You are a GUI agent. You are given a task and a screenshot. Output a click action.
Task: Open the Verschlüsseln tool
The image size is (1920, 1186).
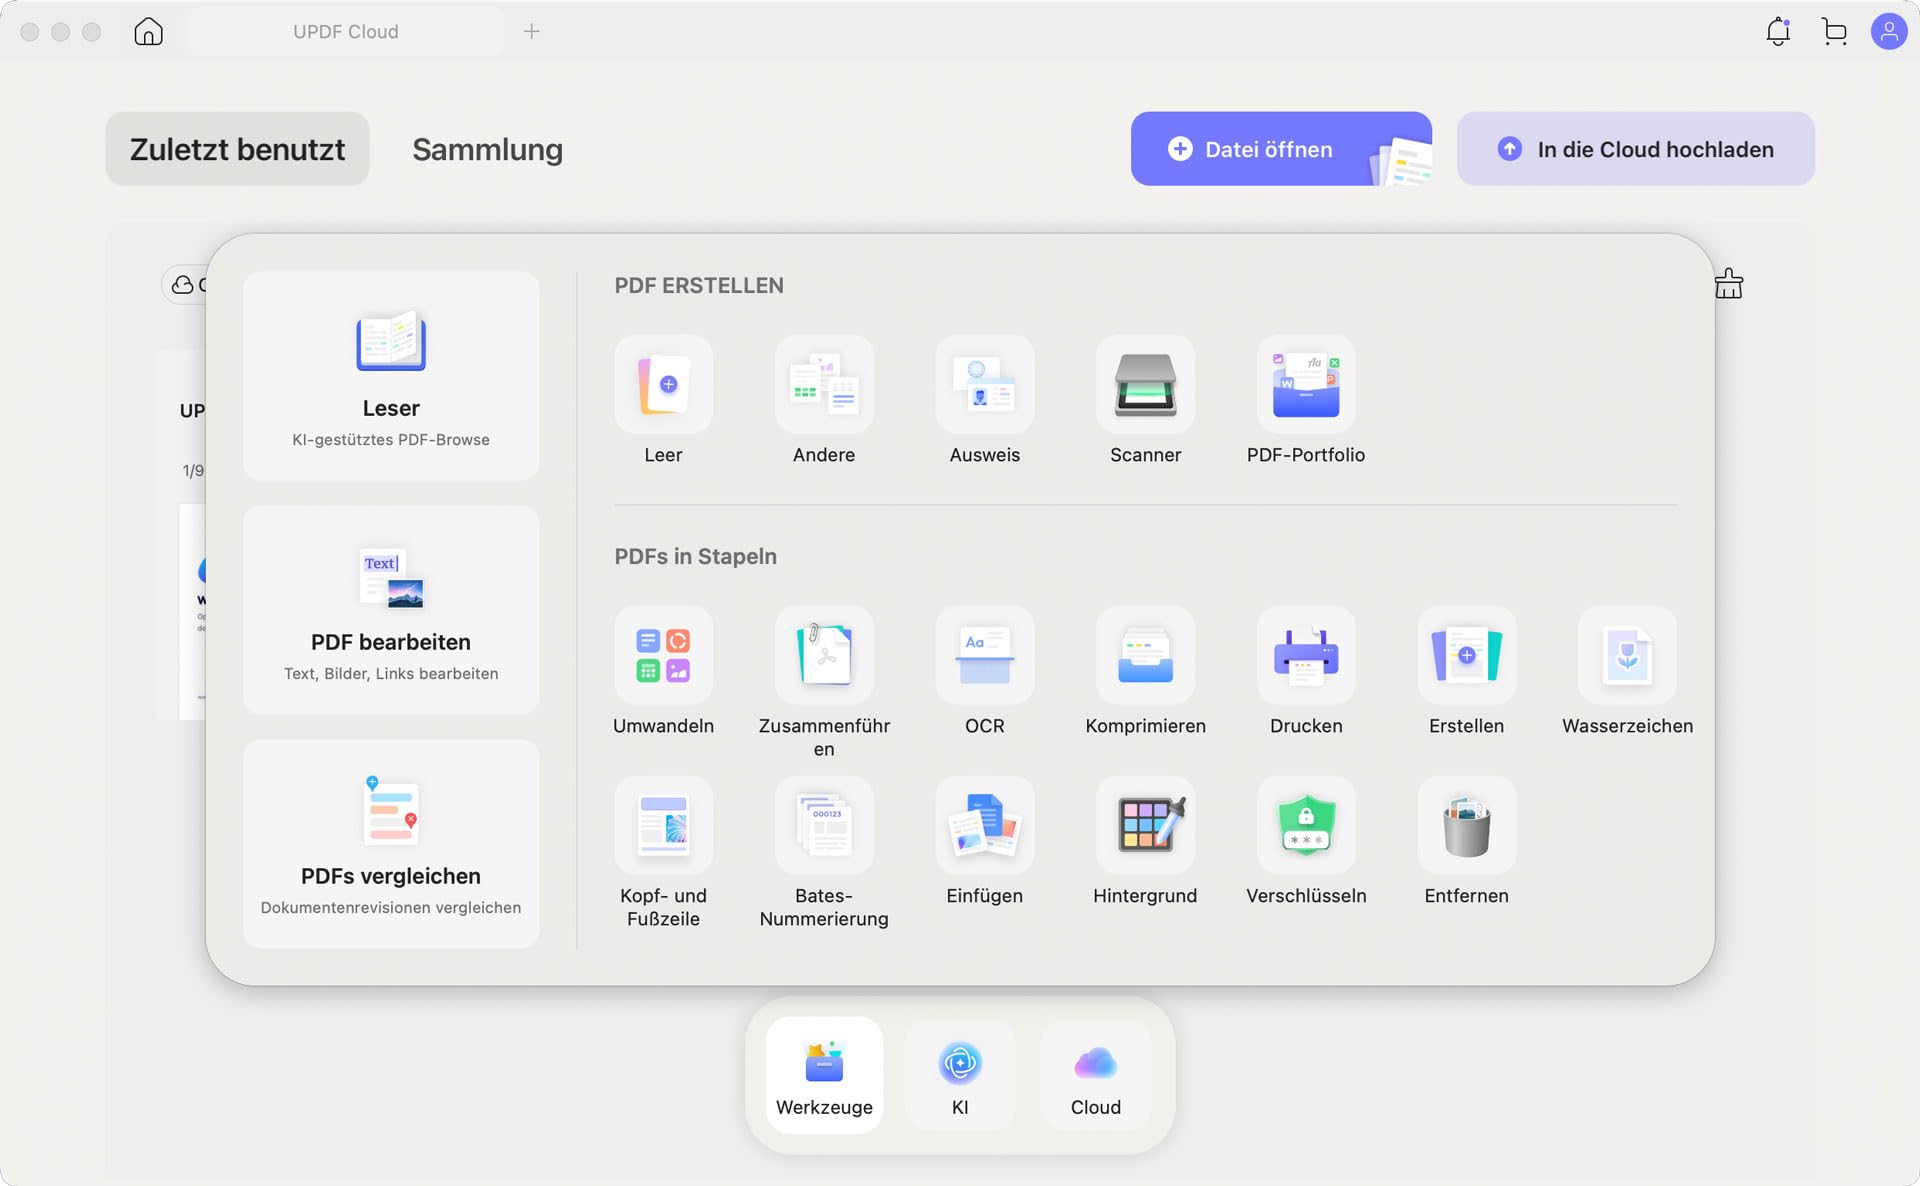(1306, 826)
